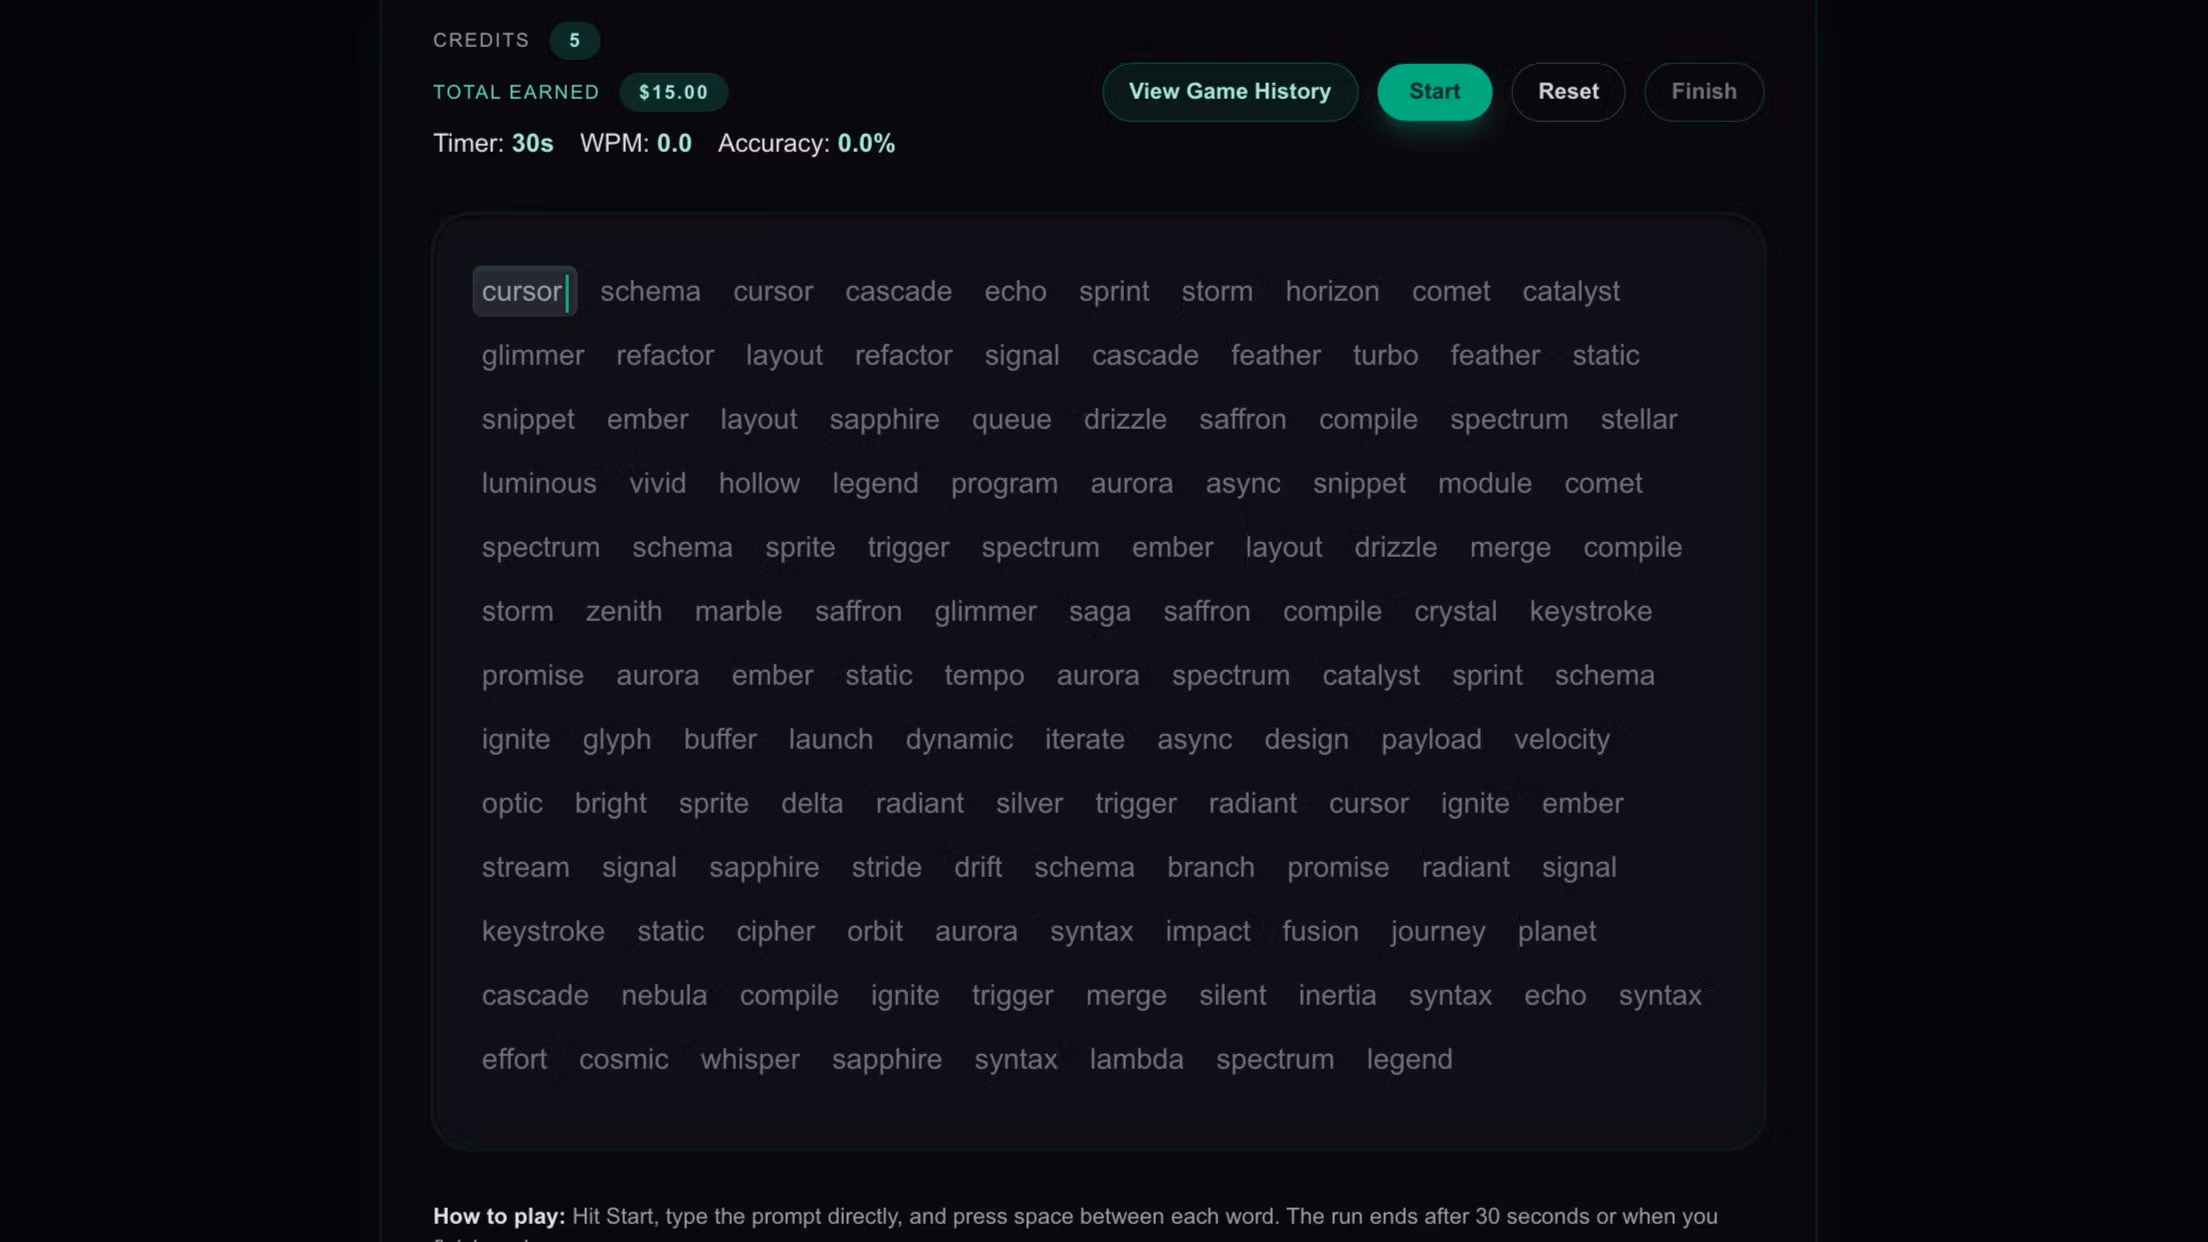The image size is (2208, 1242).
Task: Click the highlighted first word cursor
Action: [522, 292]
